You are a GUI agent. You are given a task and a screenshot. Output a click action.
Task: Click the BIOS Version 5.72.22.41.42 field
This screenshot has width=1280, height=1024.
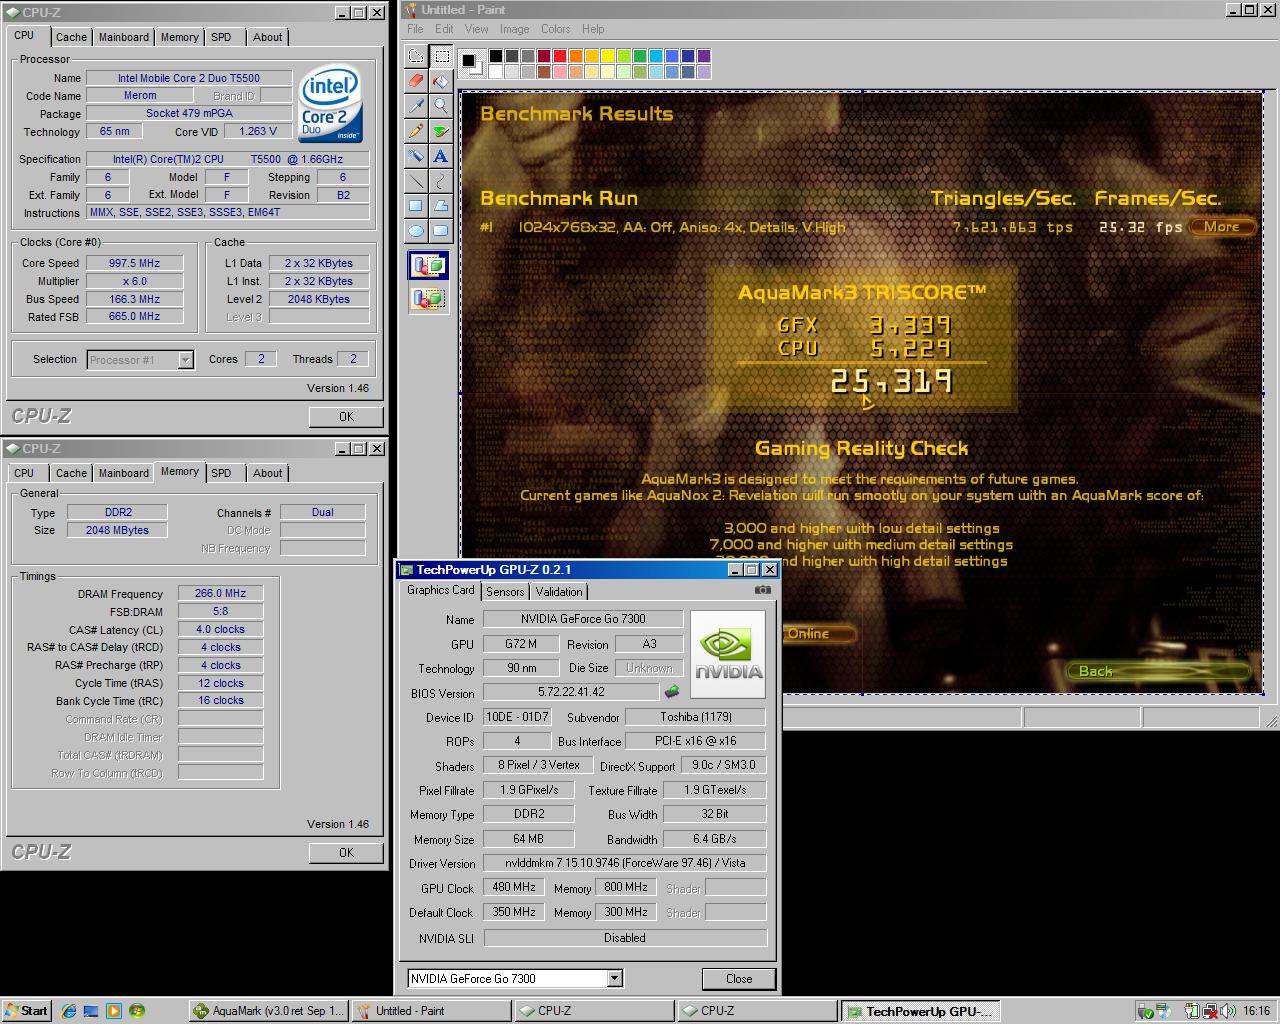(x=571, y=692)
